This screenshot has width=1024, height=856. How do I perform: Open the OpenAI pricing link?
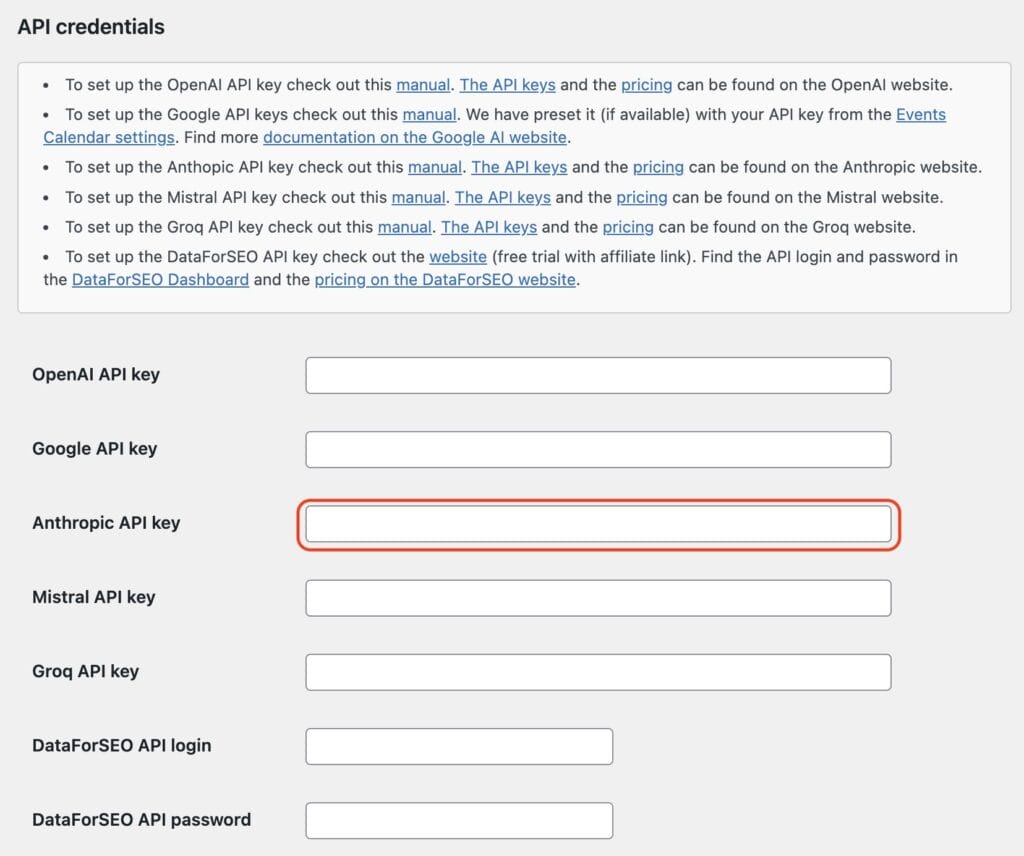[646, 85]
